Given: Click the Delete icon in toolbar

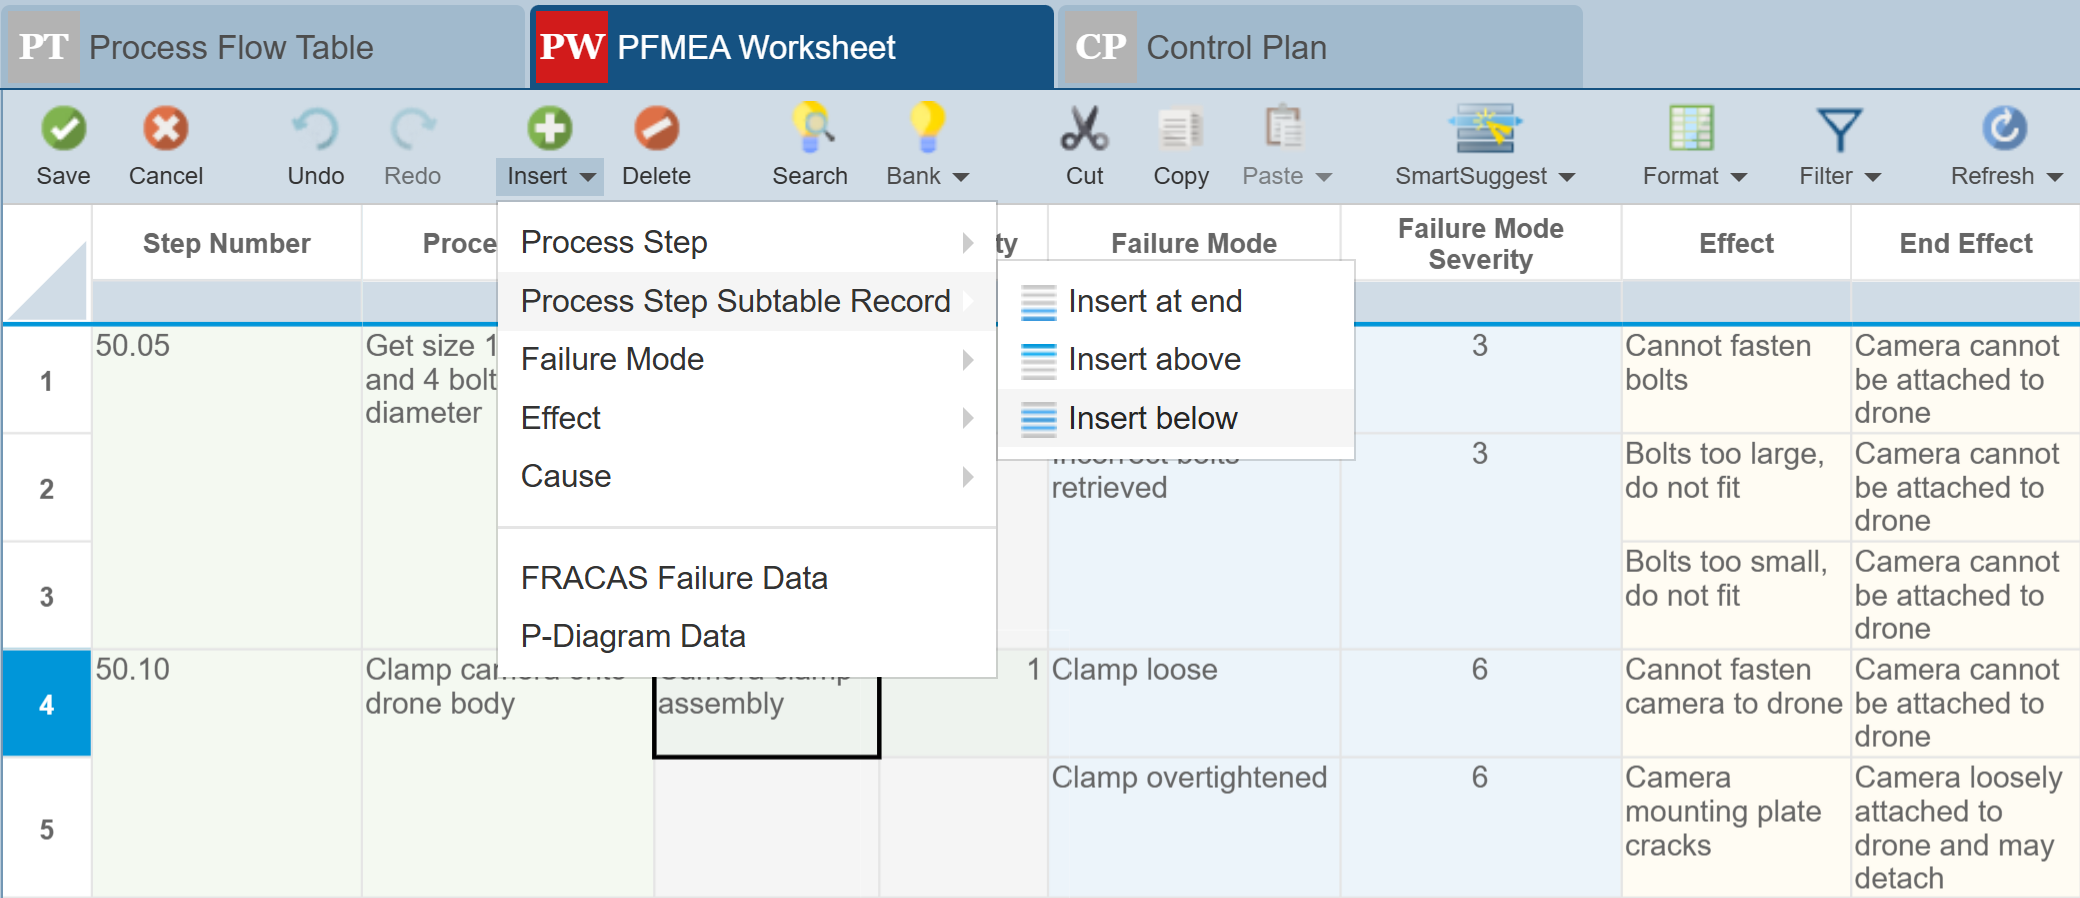Looking at the screenshot, I should click(656, 129).
